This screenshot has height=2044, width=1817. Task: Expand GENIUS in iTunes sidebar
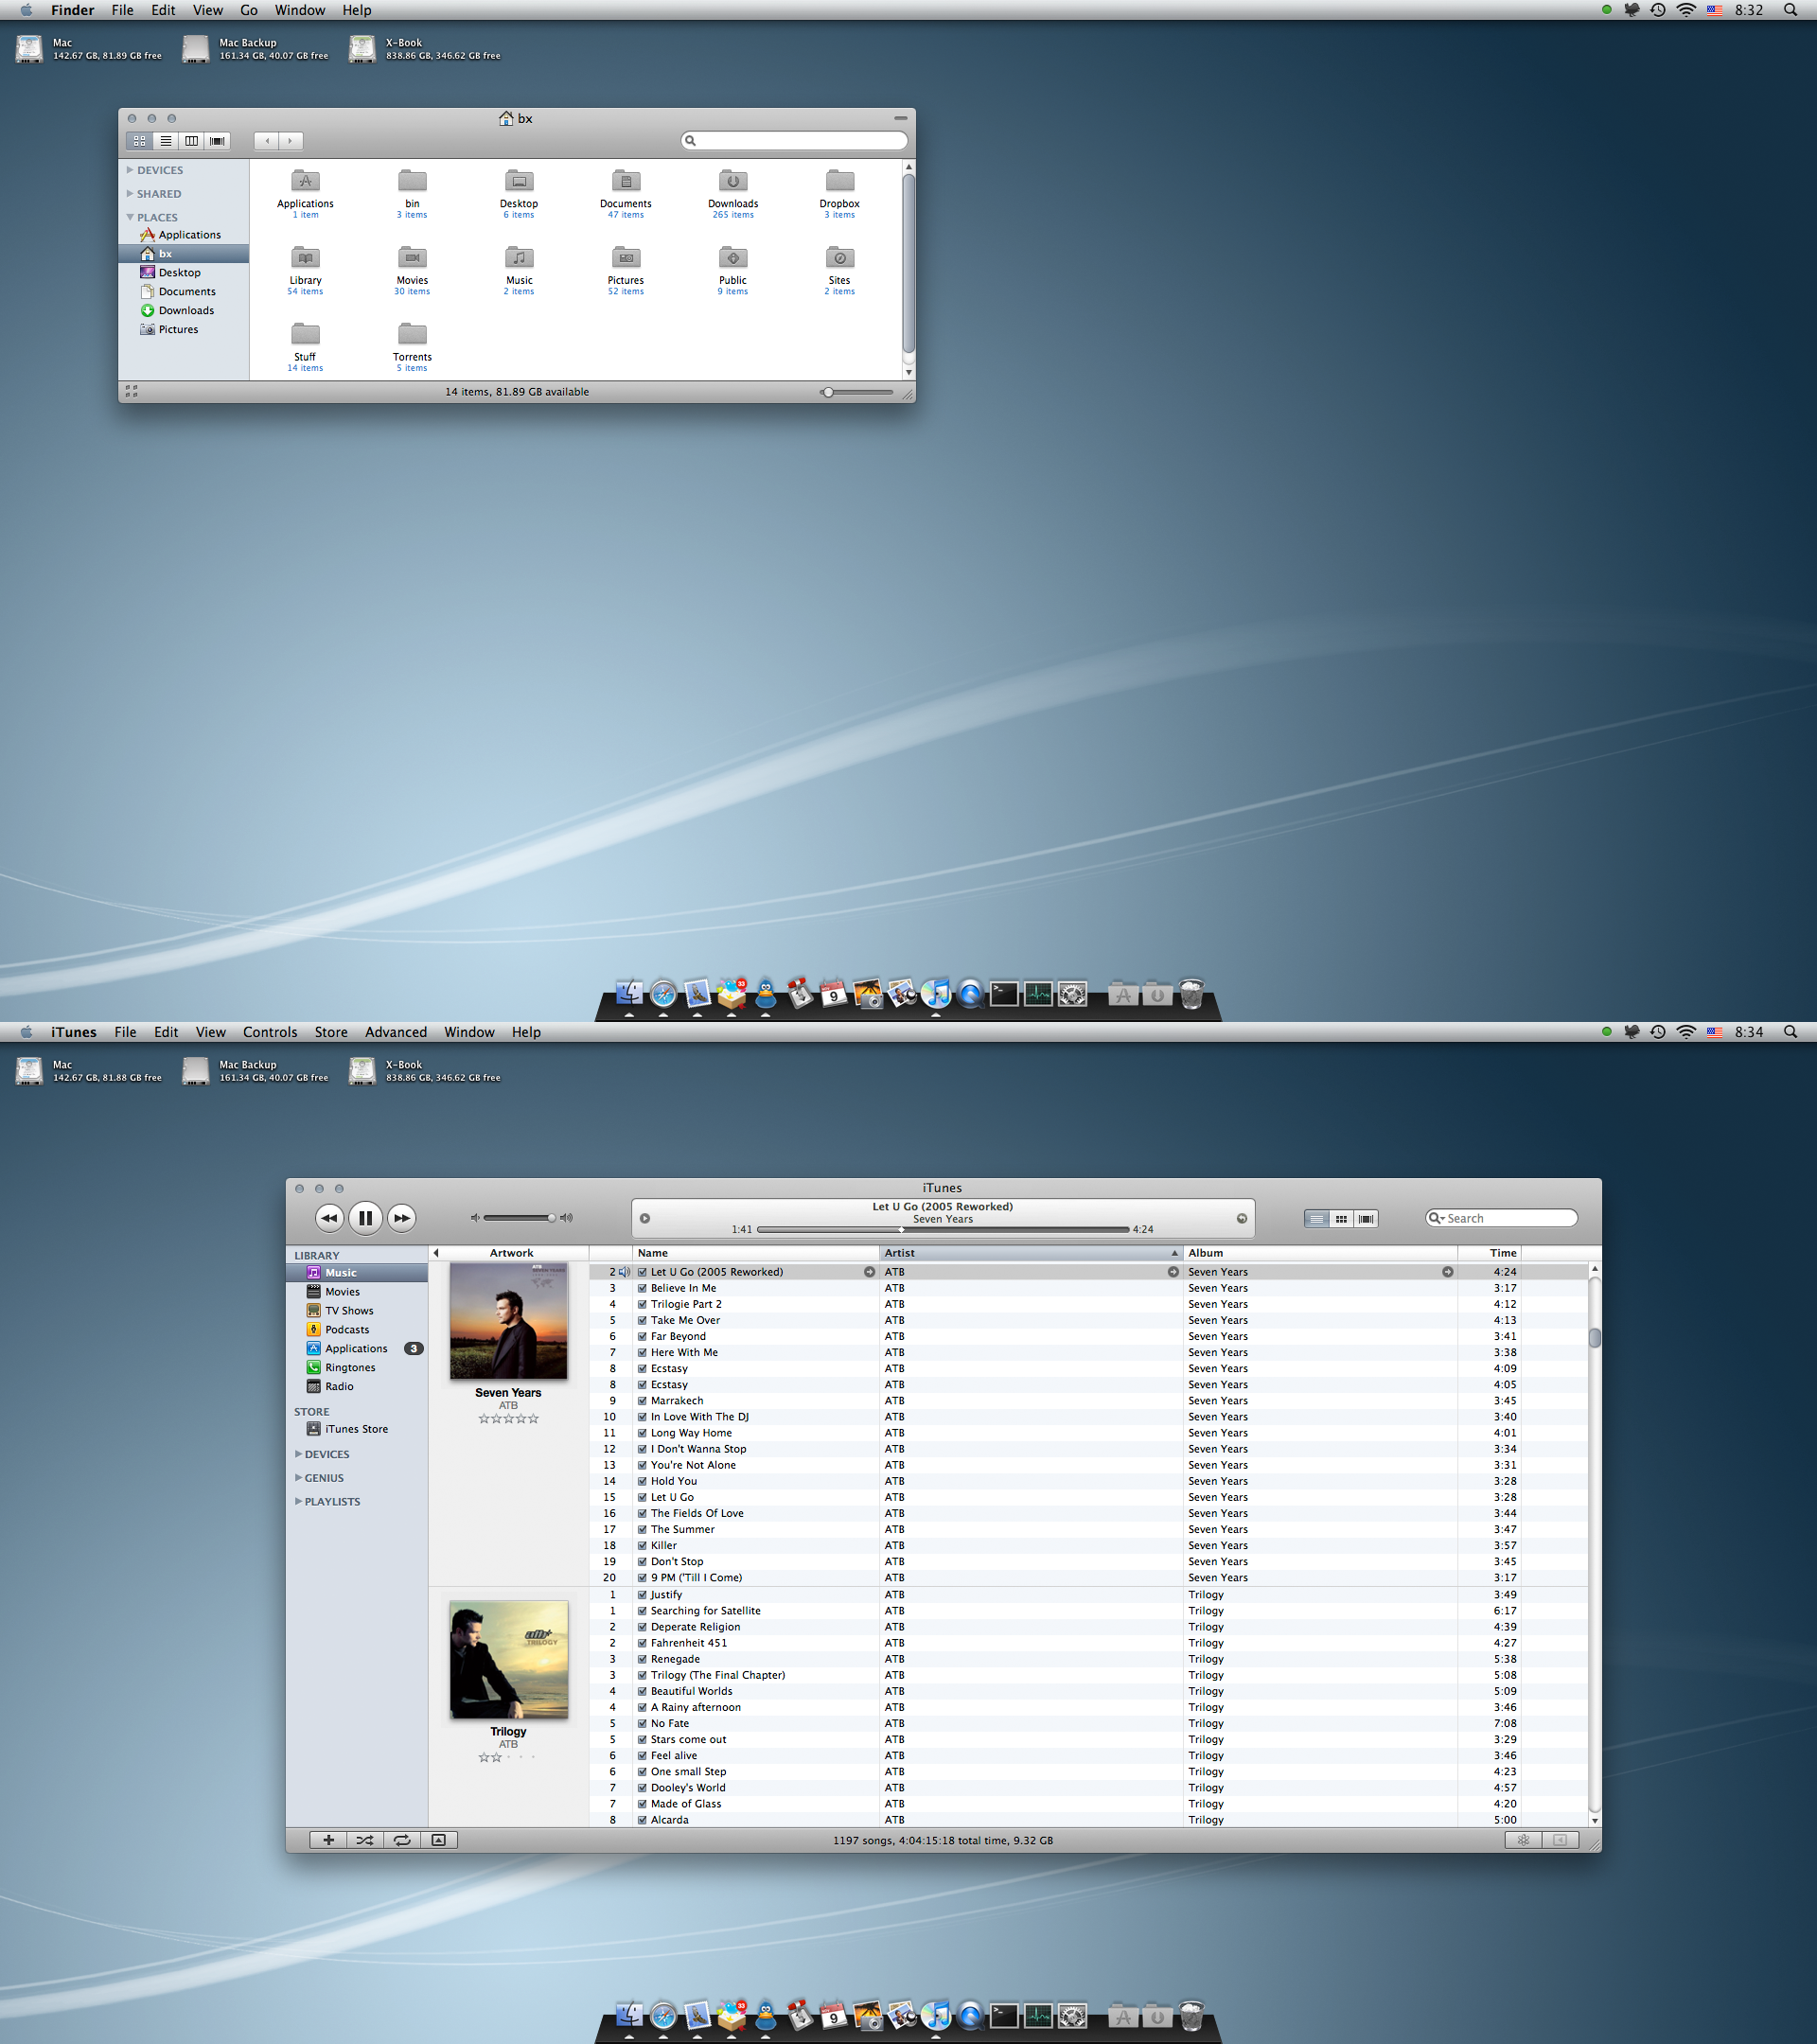(x=298, y=1478)
